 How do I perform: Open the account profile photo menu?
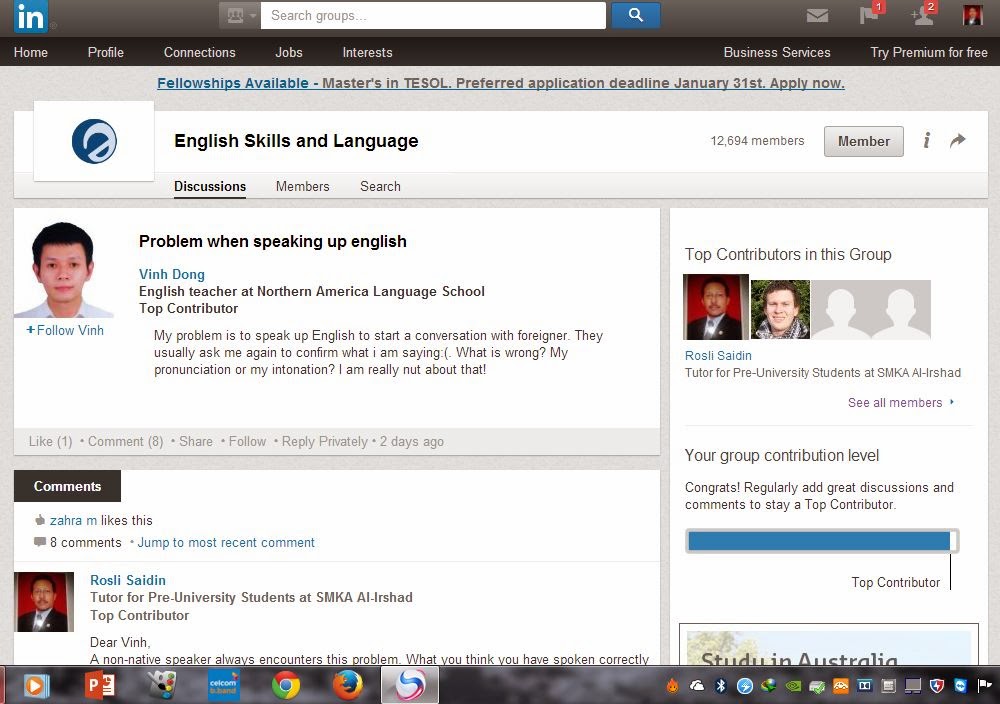973,15
